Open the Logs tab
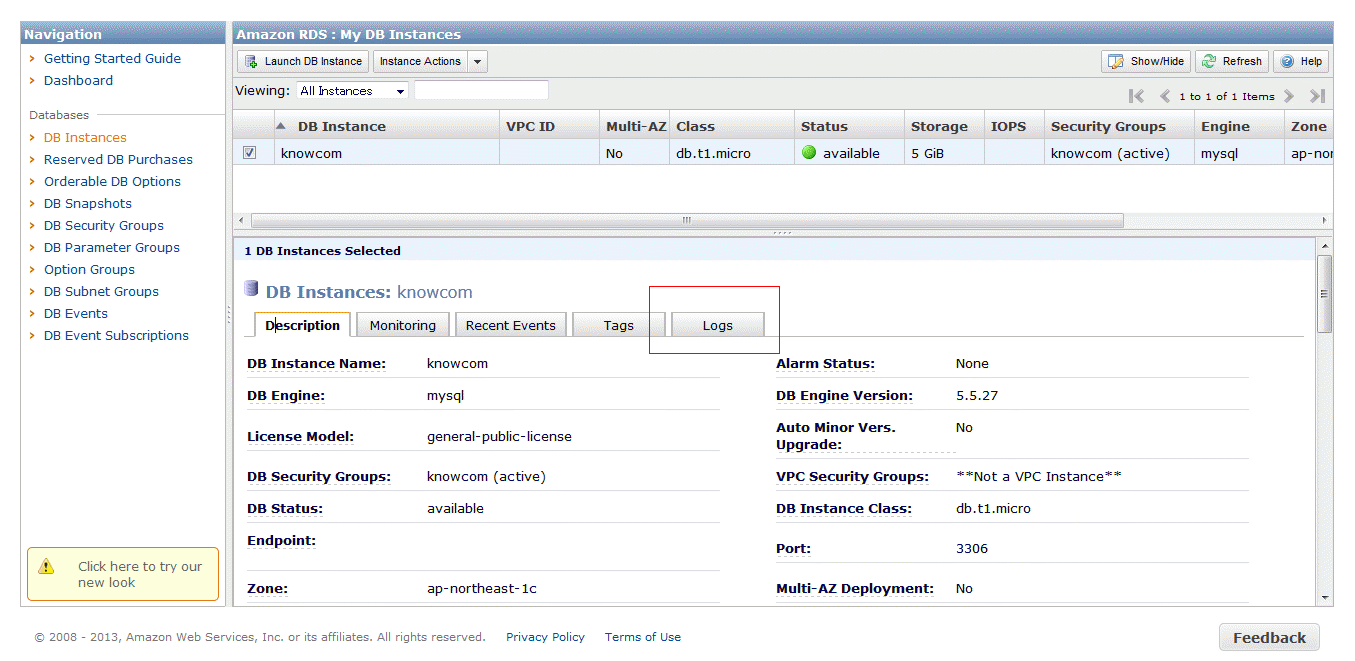Viewport: 1355px width, 661px height. [717, 325]
